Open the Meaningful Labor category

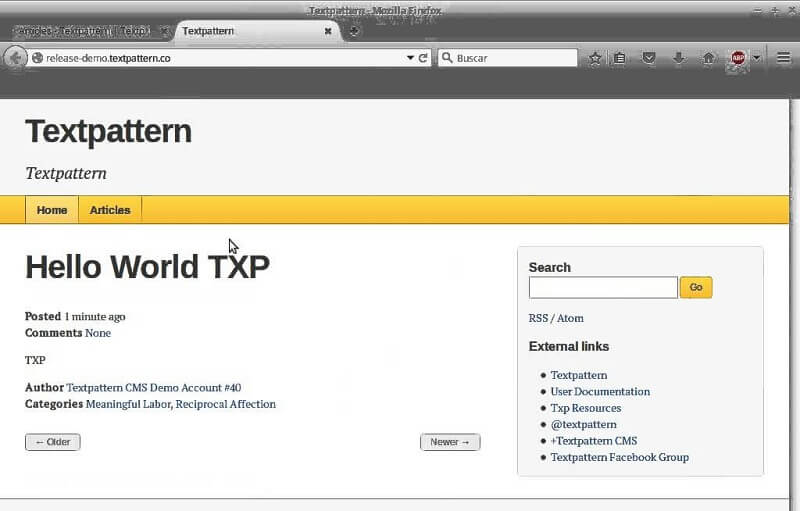coord(128,404)
